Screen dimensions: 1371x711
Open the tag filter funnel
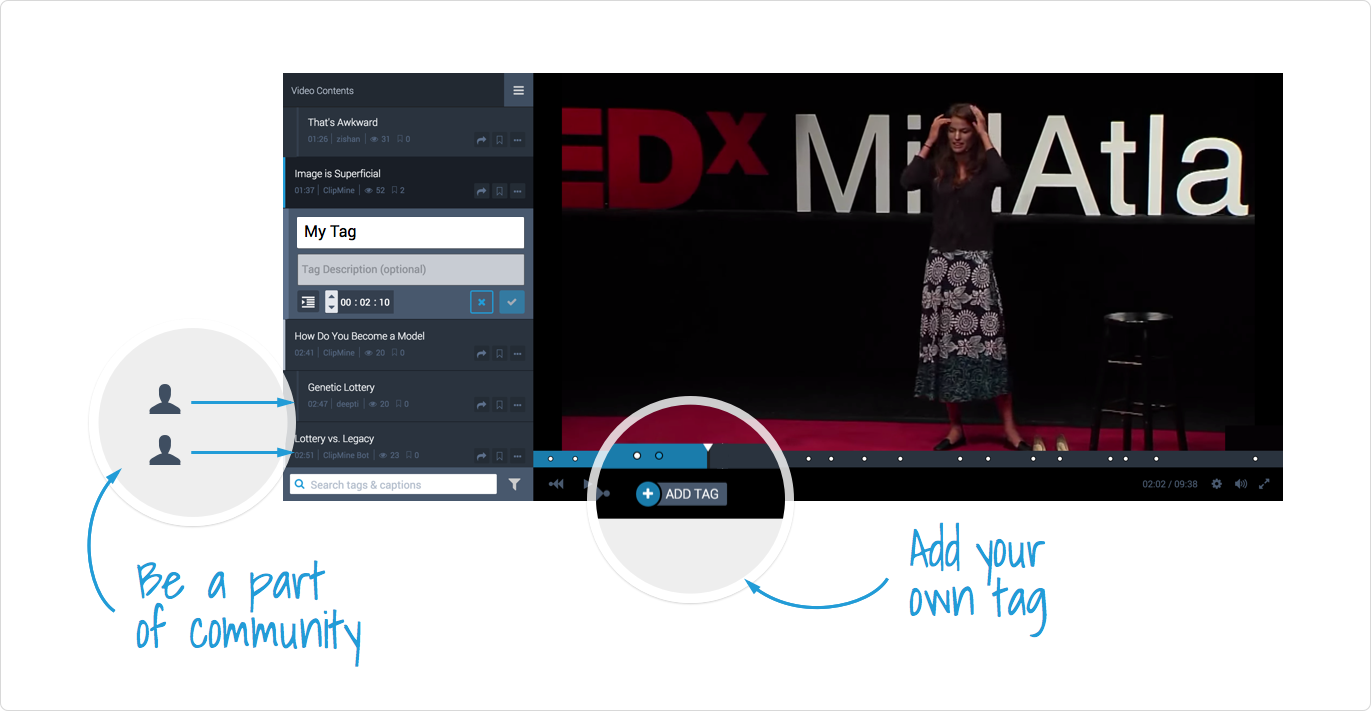tap(514, 484)
